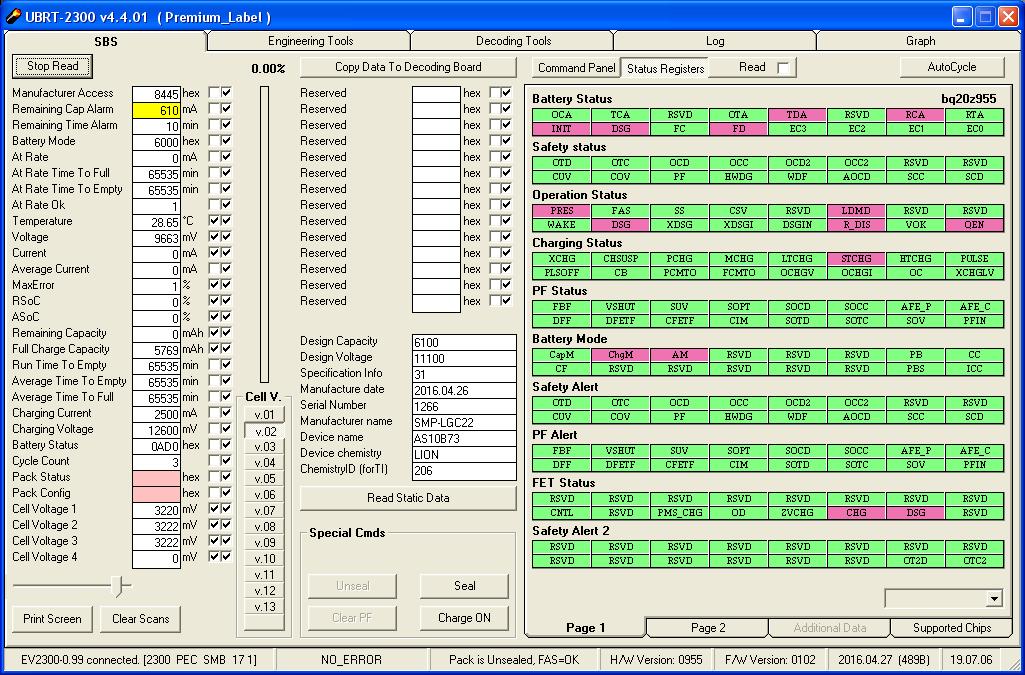The width and height of the screenshot is (1025, 675).
Task: Click NO_ERROR in the status bar
Action: pyautogui.click(x=351, y=660)
